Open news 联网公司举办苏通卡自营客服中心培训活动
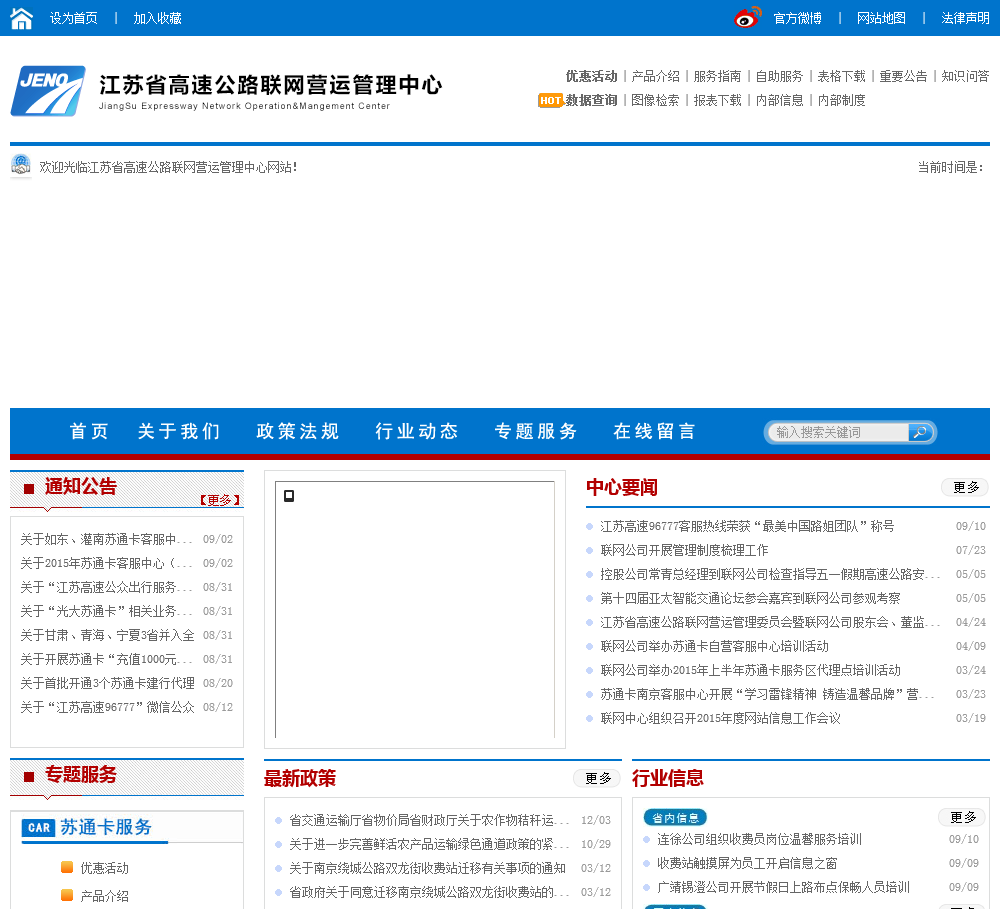This screenshot has height=909, width=1000. click(714, 646)
